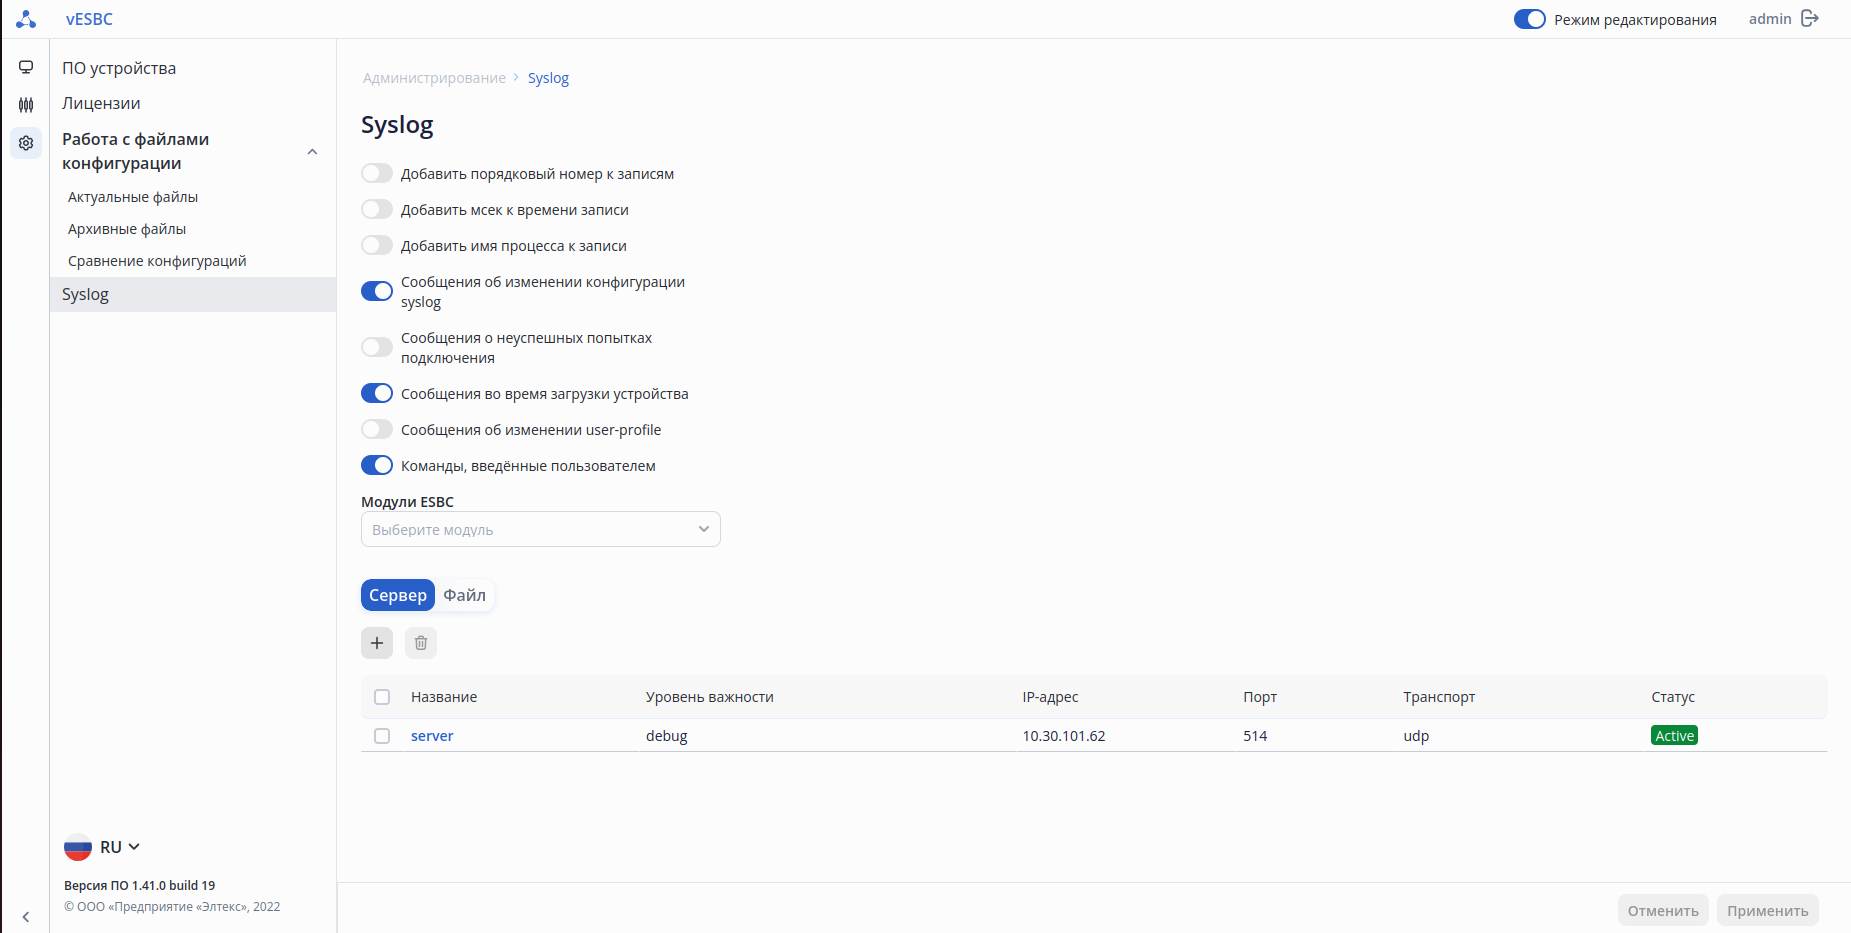Enable adding sequence number to records
The width and height of the screenshot is (1851, 933).
click(x=377, y=174)
